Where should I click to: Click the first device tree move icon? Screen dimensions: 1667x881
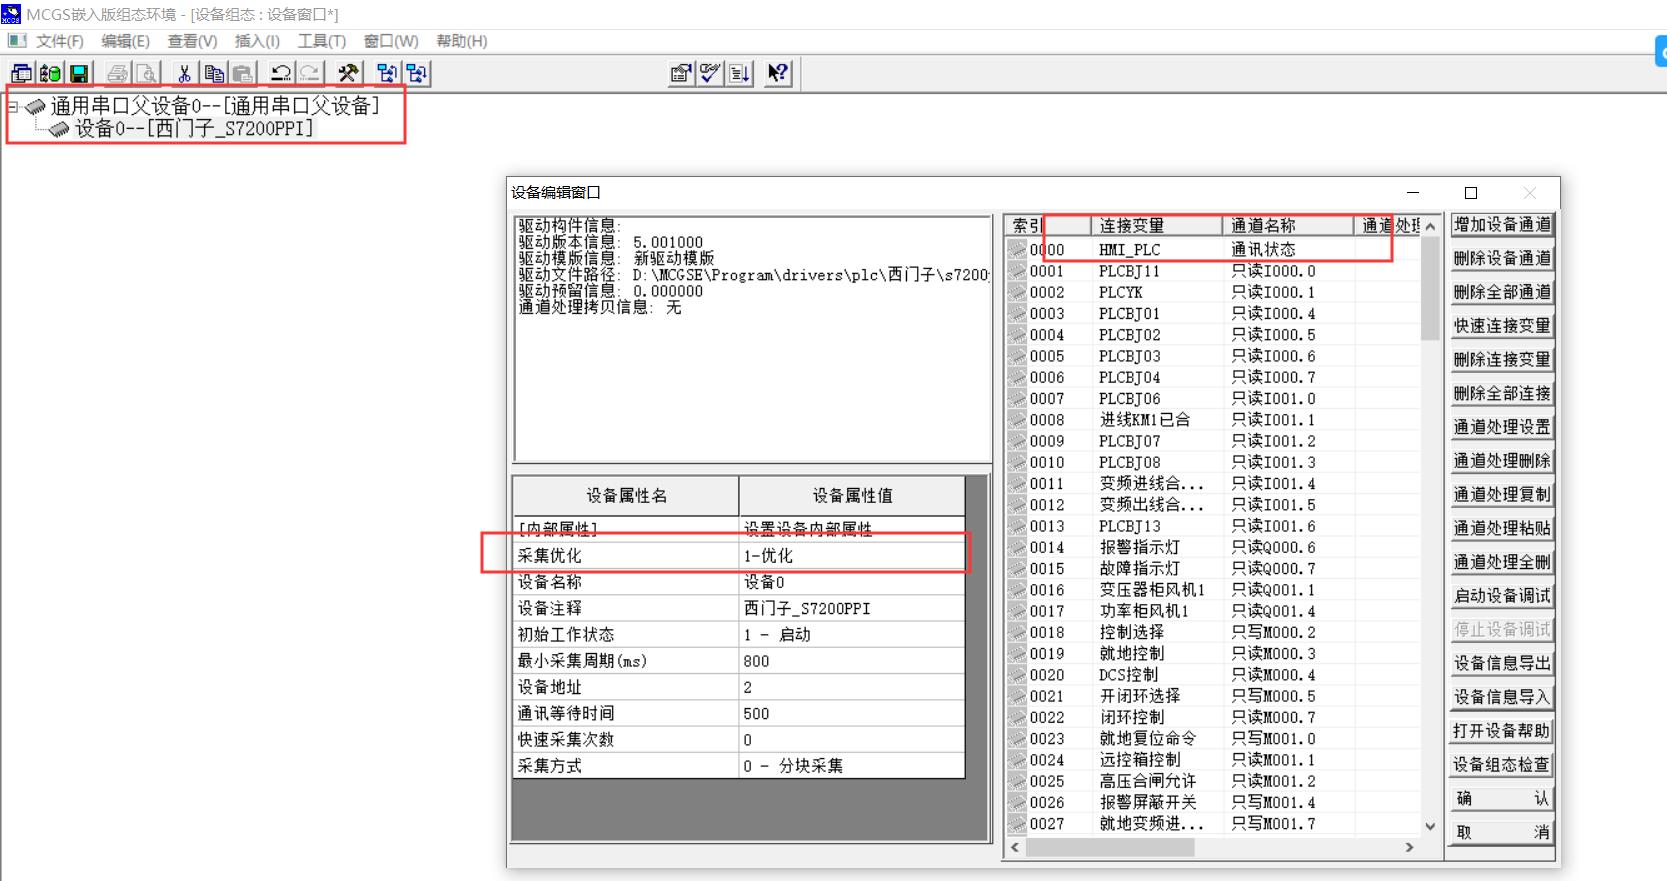pos(387,73)
